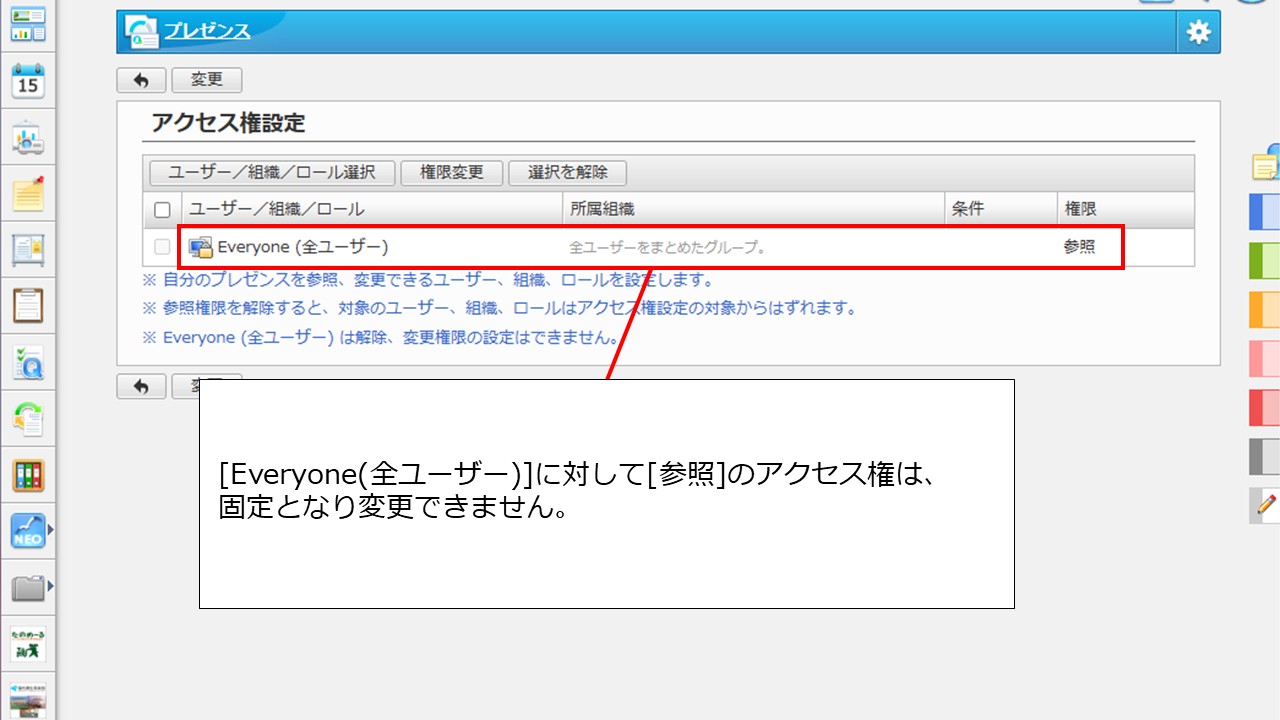Pick the pink sticky color tab

pyautogui.click(x=1265, y=359)
